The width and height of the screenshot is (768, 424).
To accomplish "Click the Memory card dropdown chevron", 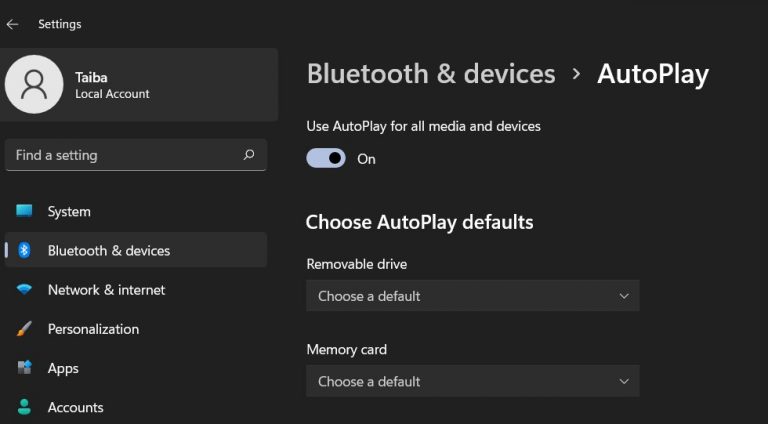I will [x=624, y=381].
